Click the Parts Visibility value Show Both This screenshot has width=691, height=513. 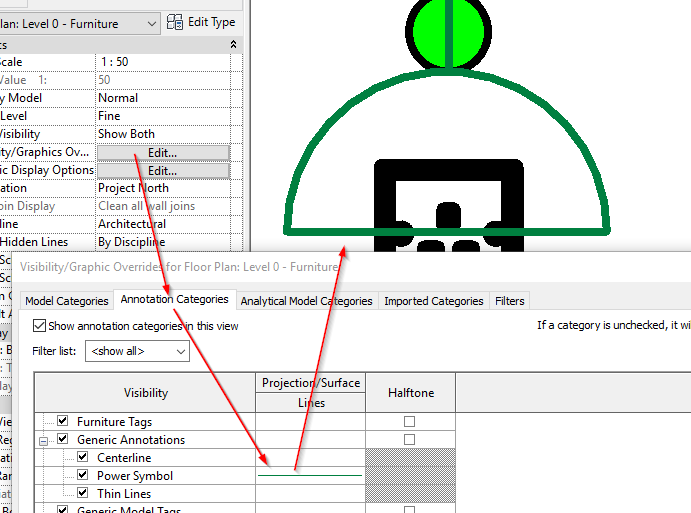point(163,134)
